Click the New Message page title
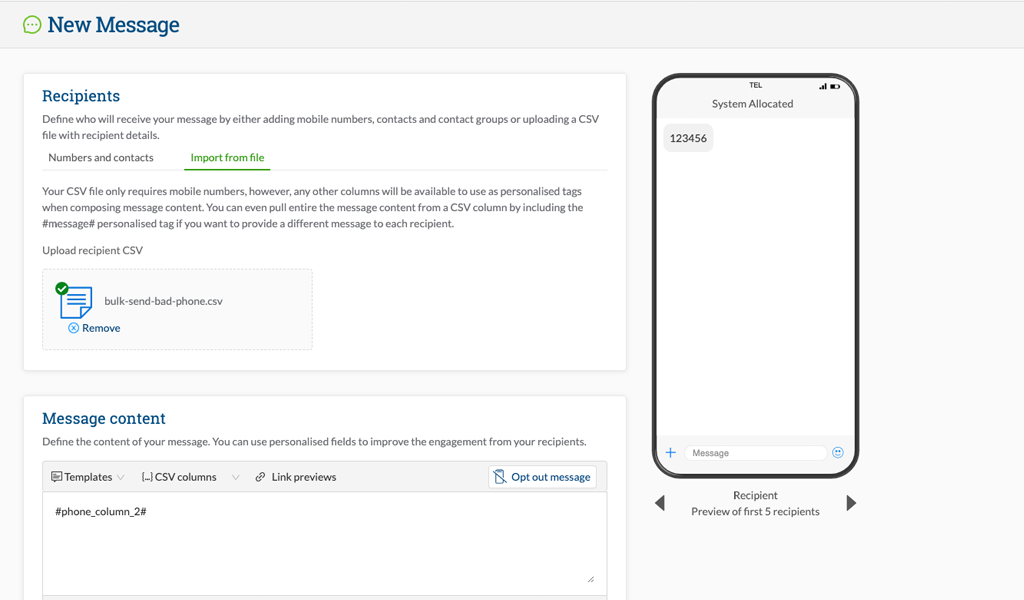The height and width of the screenshot is (600, 1024). (x=114, y=25)
